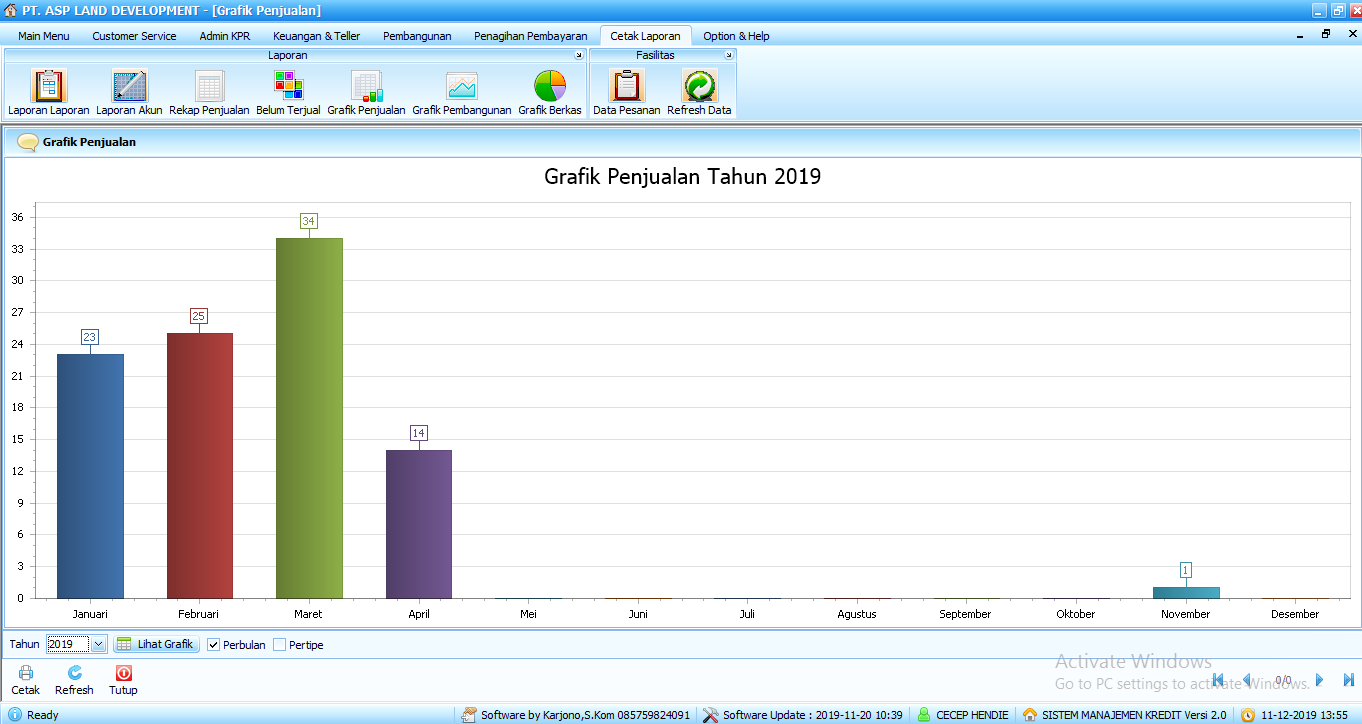
Task: Open Rekap Penjualan report
Action: coord(209,87)
